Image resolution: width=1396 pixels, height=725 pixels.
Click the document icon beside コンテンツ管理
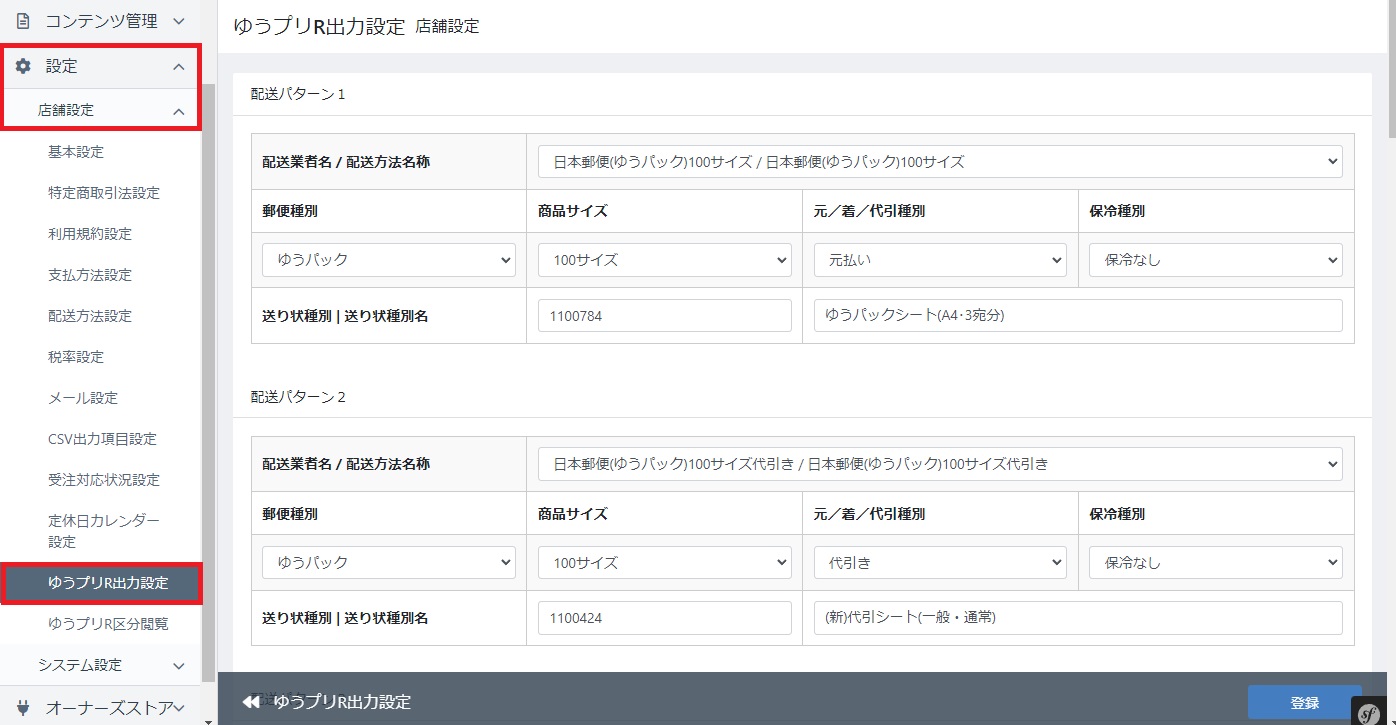click(x=23, y=20)
